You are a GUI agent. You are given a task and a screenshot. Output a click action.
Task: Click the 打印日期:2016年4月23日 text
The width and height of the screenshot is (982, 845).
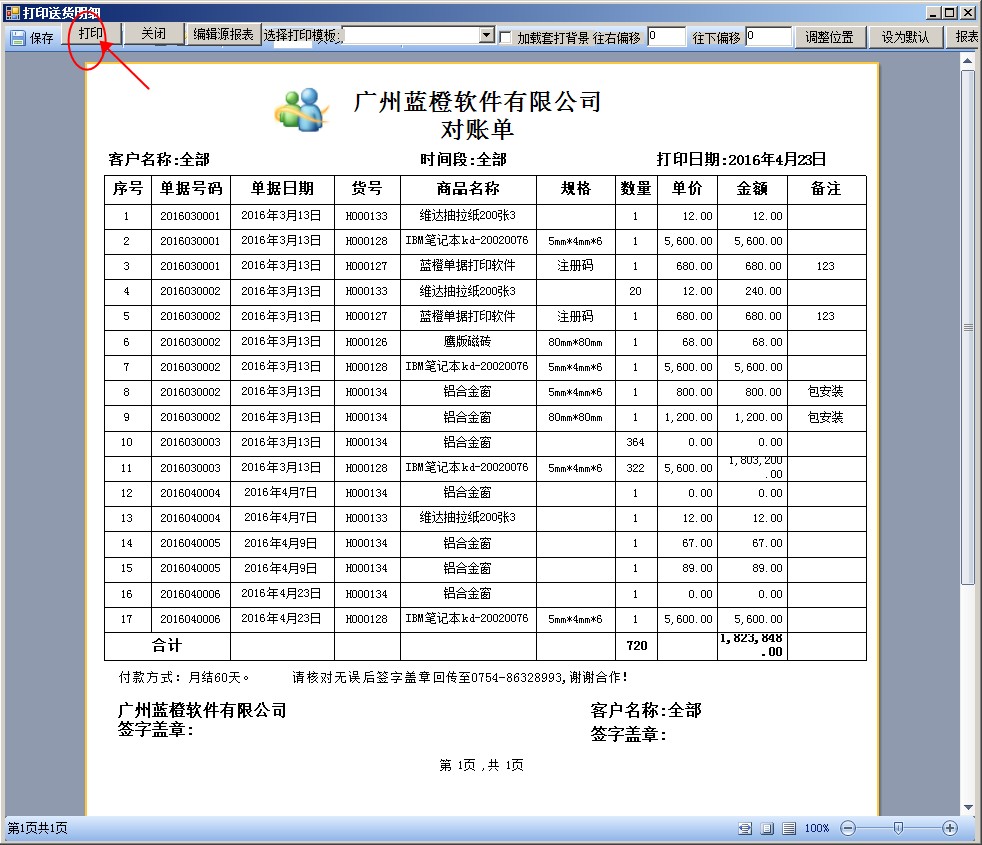(742, 160)
